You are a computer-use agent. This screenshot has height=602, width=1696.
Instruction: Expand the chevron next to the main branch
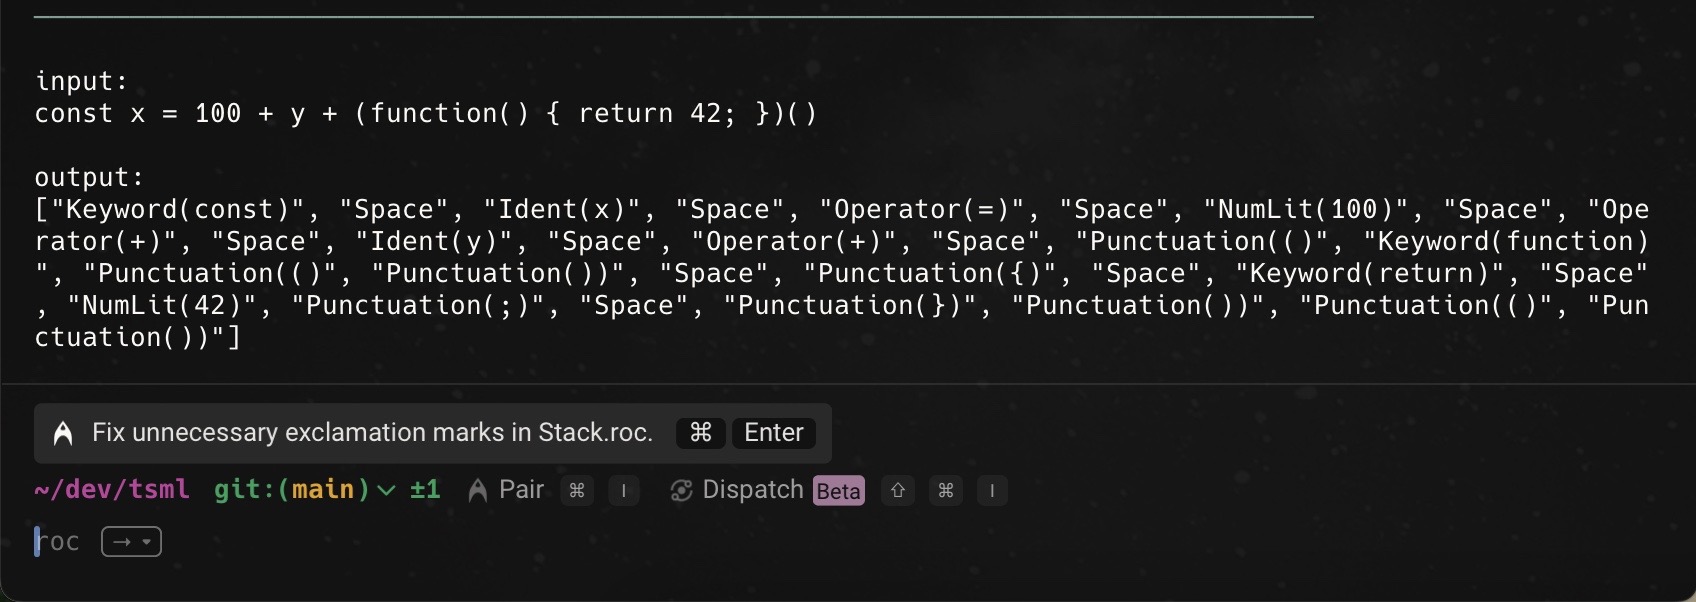386,491
